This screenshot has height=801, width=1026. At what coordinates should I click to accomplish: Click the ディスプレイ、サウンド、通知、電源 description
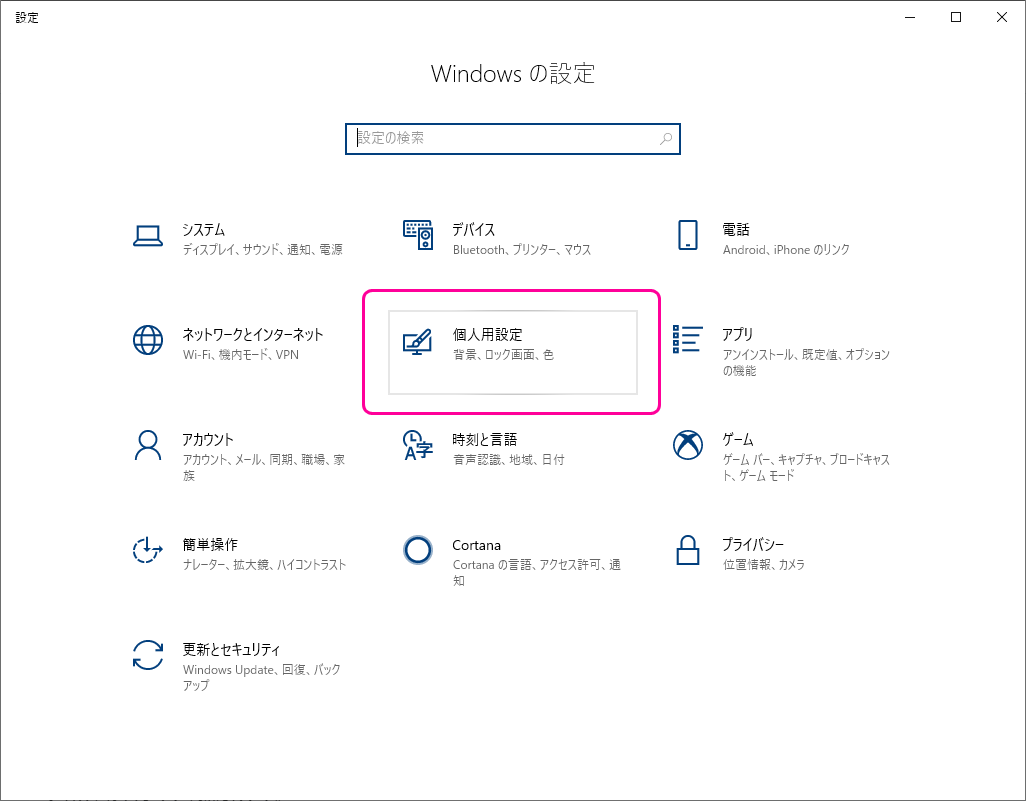point(262,249)
